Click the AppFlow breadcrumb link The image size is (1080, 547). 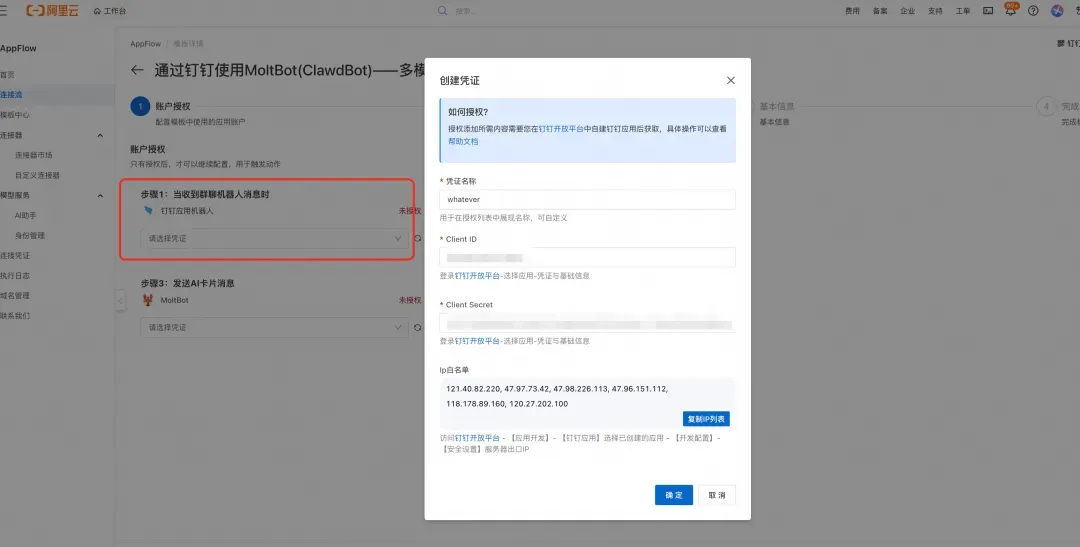point(145,44)
